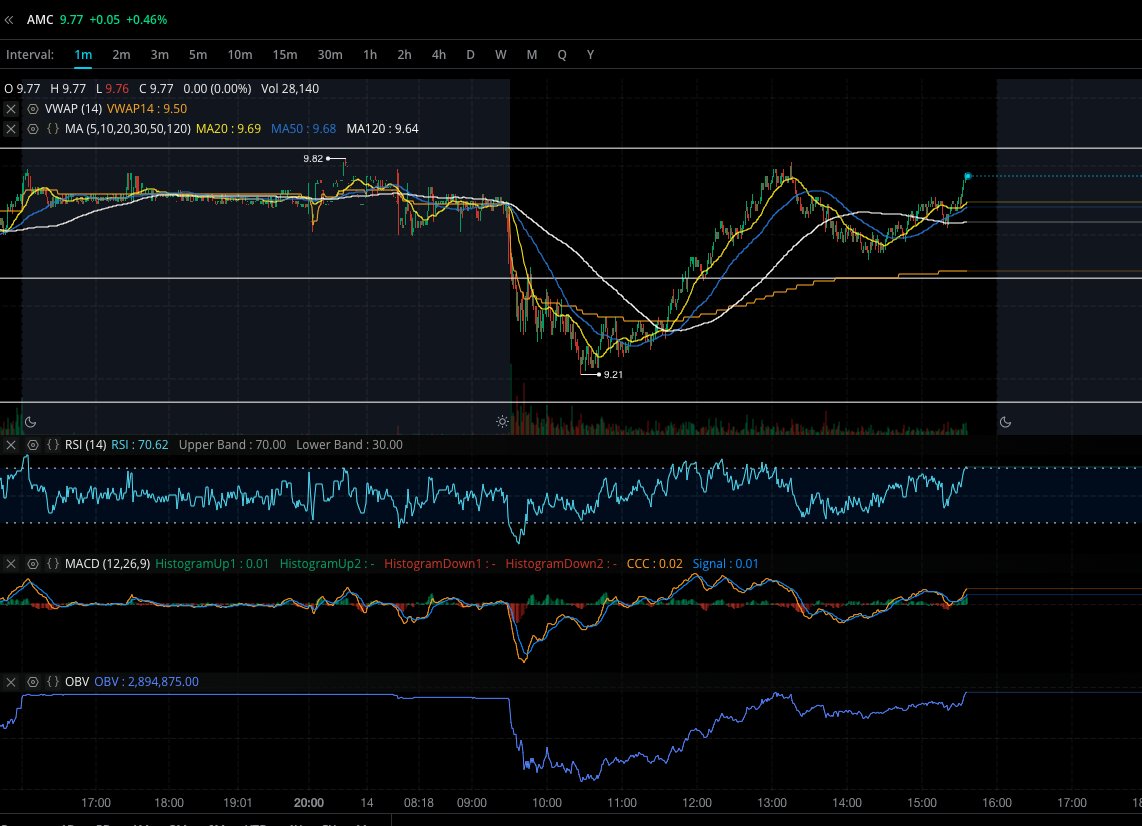1142x826 pixels.
Task: Click the 13:00 time axis label
Action: 772,803
